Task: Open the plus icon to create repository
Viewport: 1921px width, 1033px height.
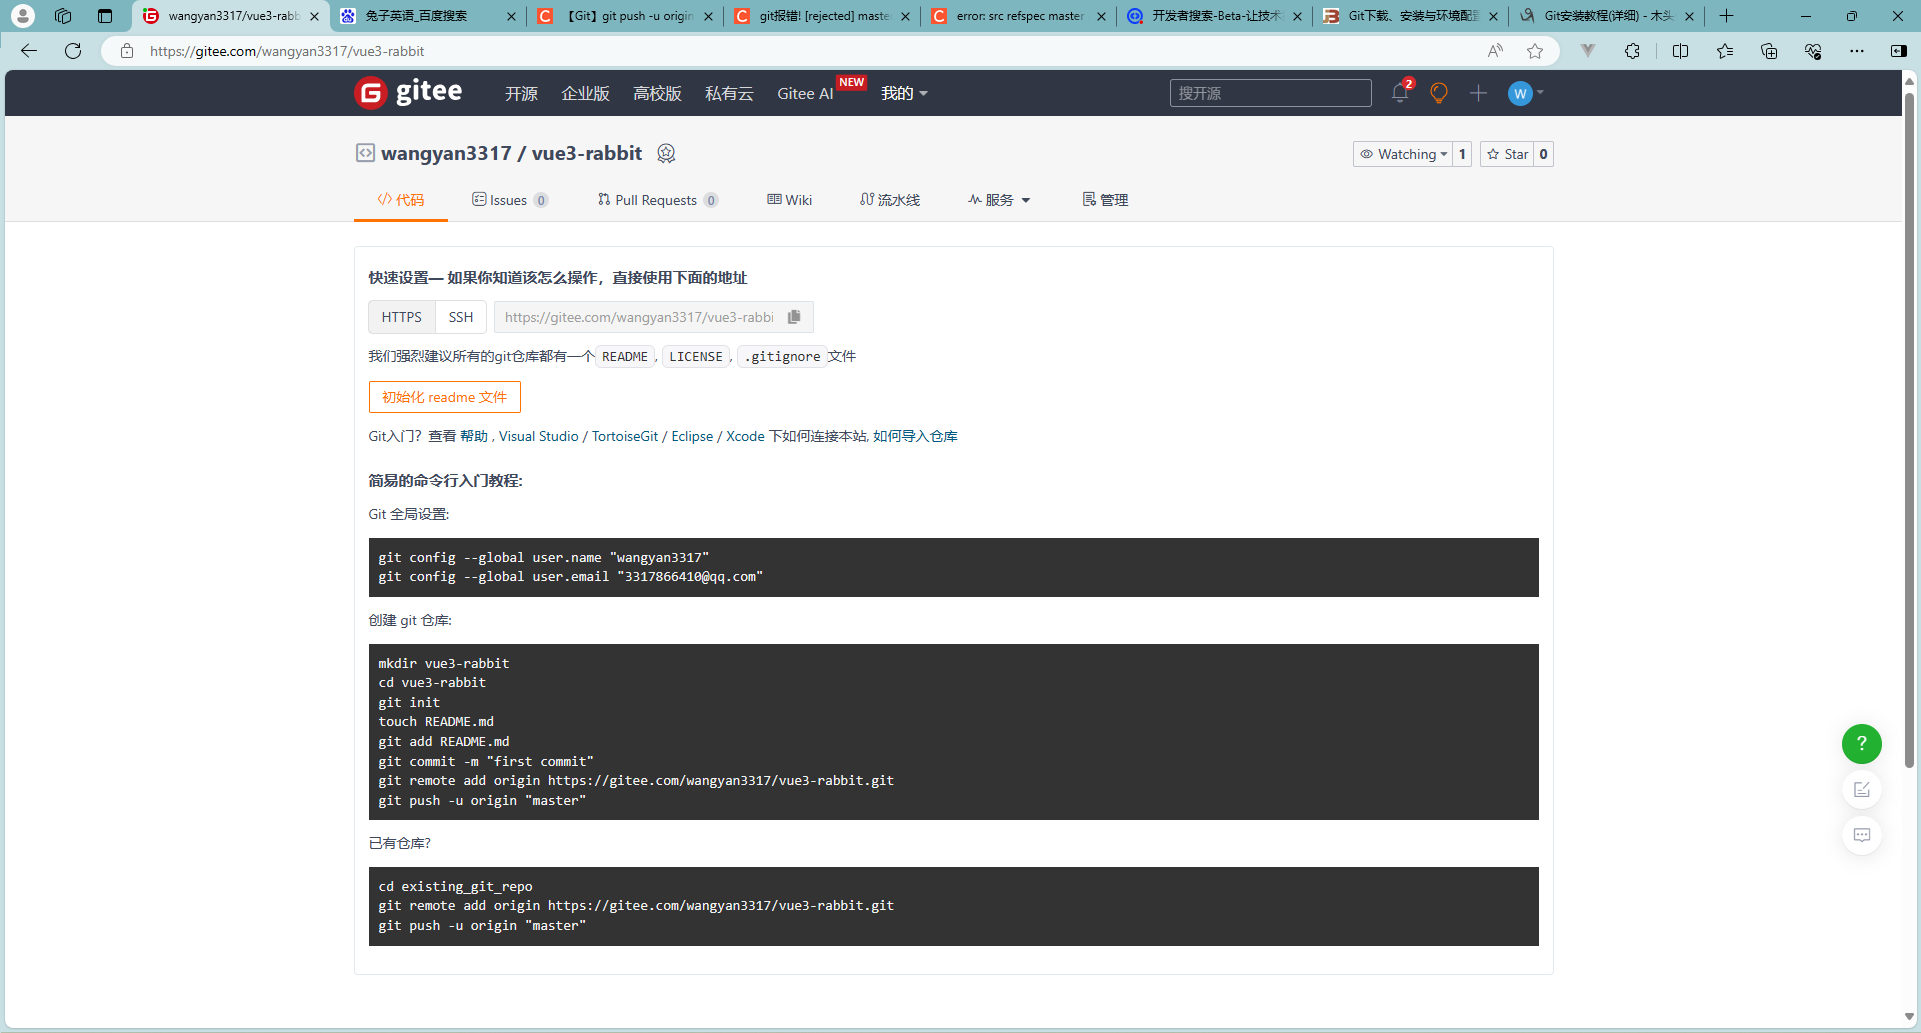Action: [1477, 92]
